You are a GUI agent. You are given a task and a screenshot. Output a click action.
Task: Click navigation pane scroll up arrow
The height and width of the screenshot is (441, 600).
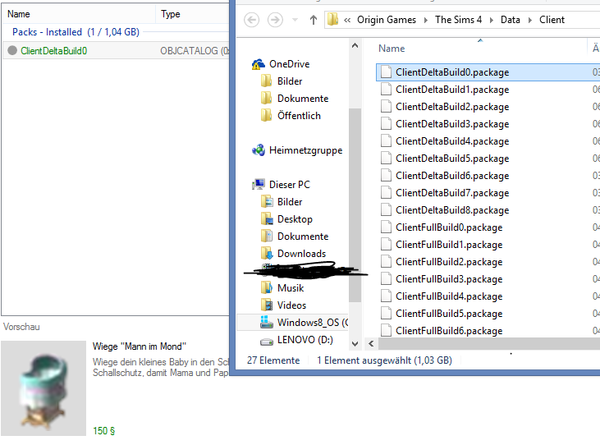(355, 46)
